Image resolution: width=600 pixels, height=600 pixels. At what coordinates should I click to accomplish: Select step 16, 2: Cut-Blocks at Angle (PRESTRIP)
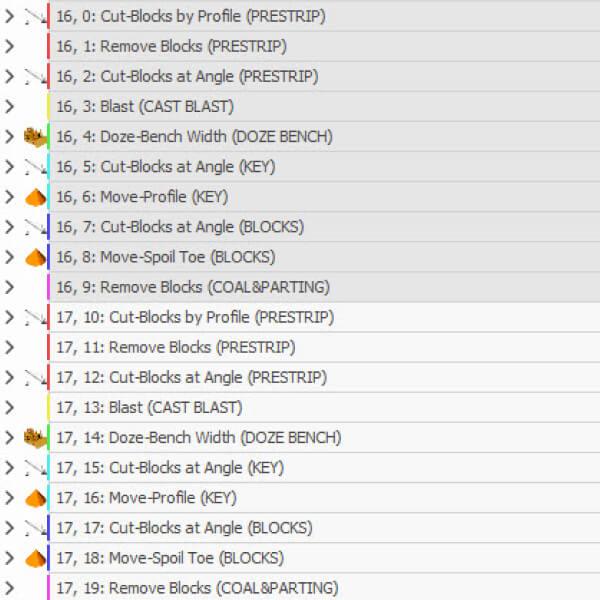[x=187, y=76]
